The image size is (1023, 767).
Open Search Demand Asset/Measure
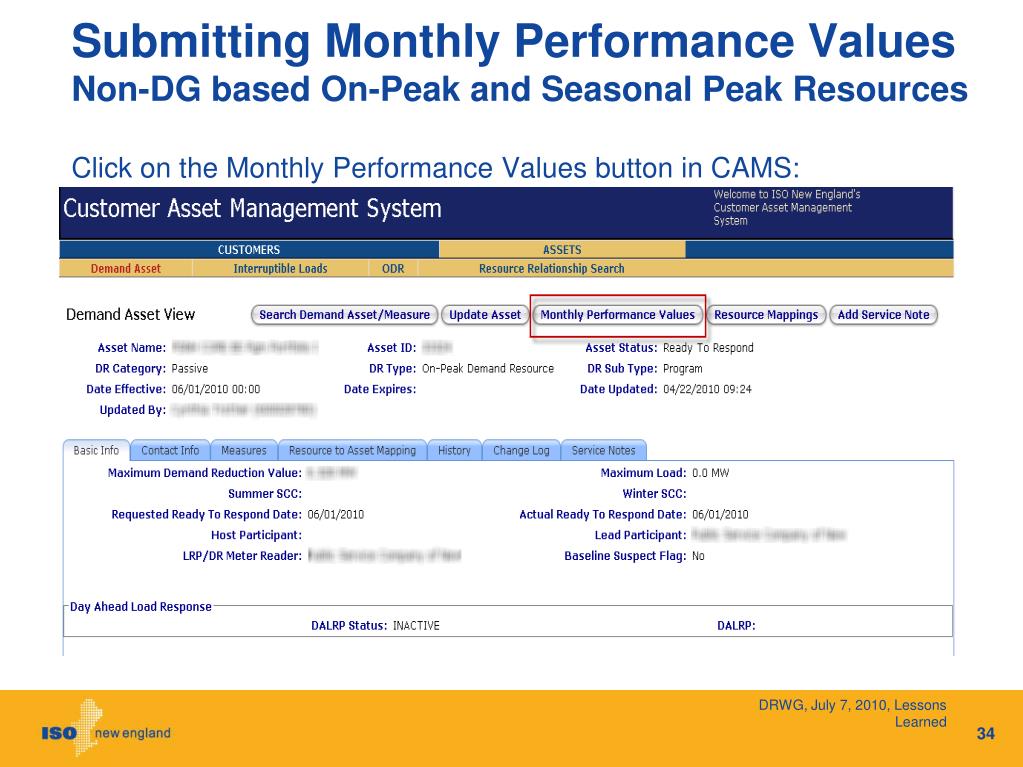tap(344, 315)
